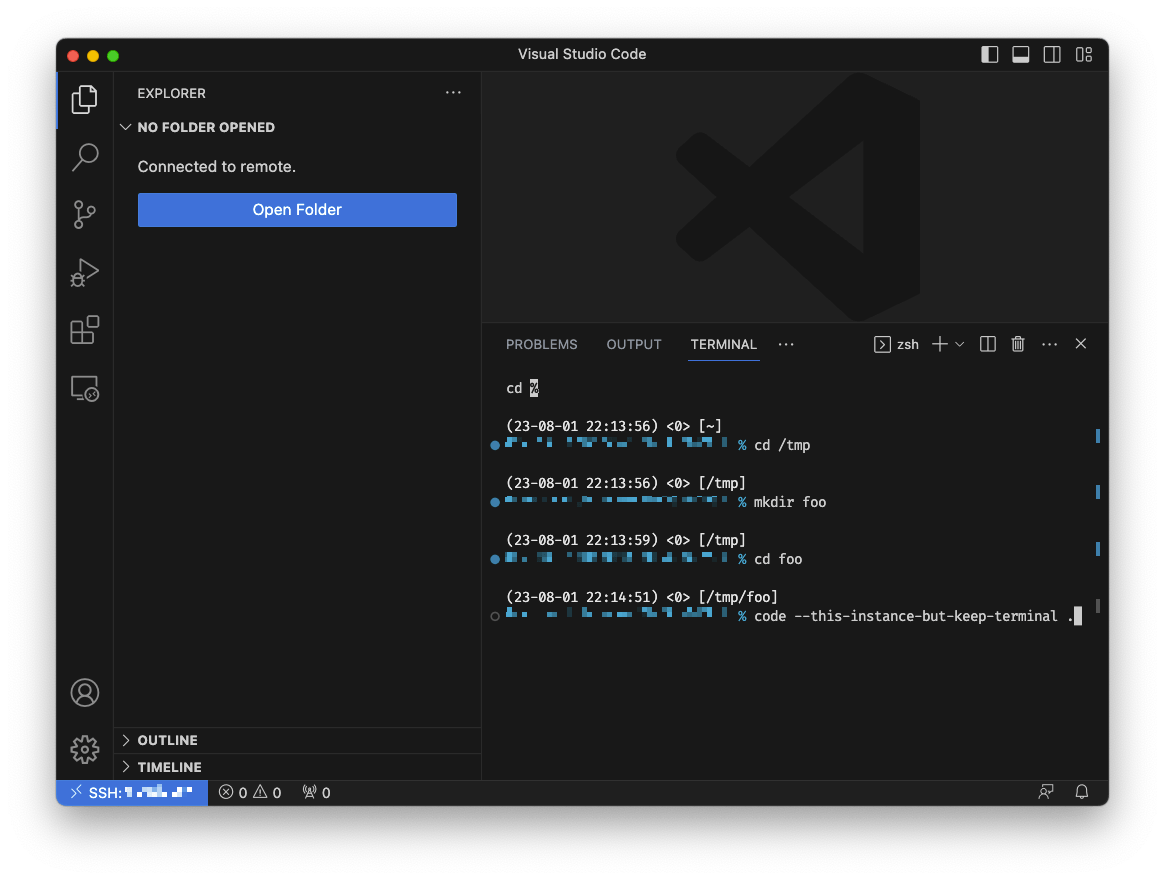Click the EXPLORER panel title
The image size is (1165, 880).
coord(172,93)
